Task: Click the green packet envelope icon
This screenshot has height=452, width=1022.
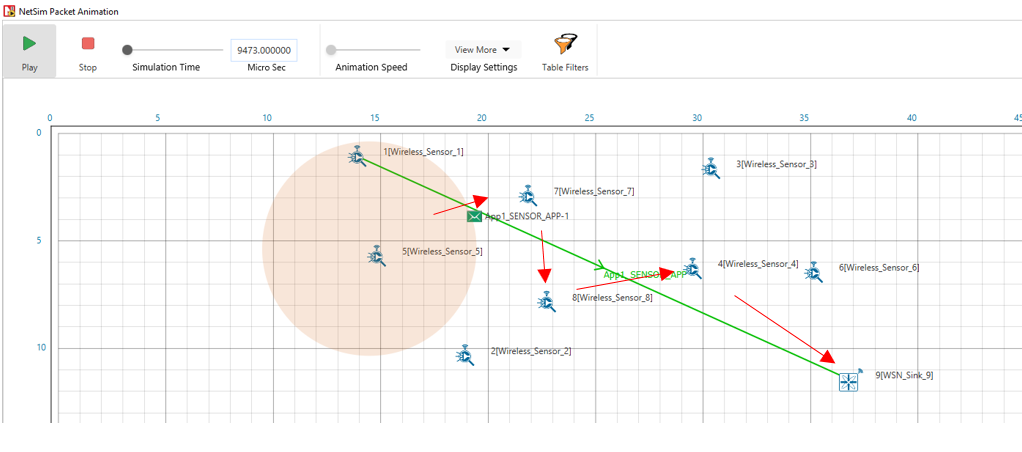Action: tap(474, 216)
